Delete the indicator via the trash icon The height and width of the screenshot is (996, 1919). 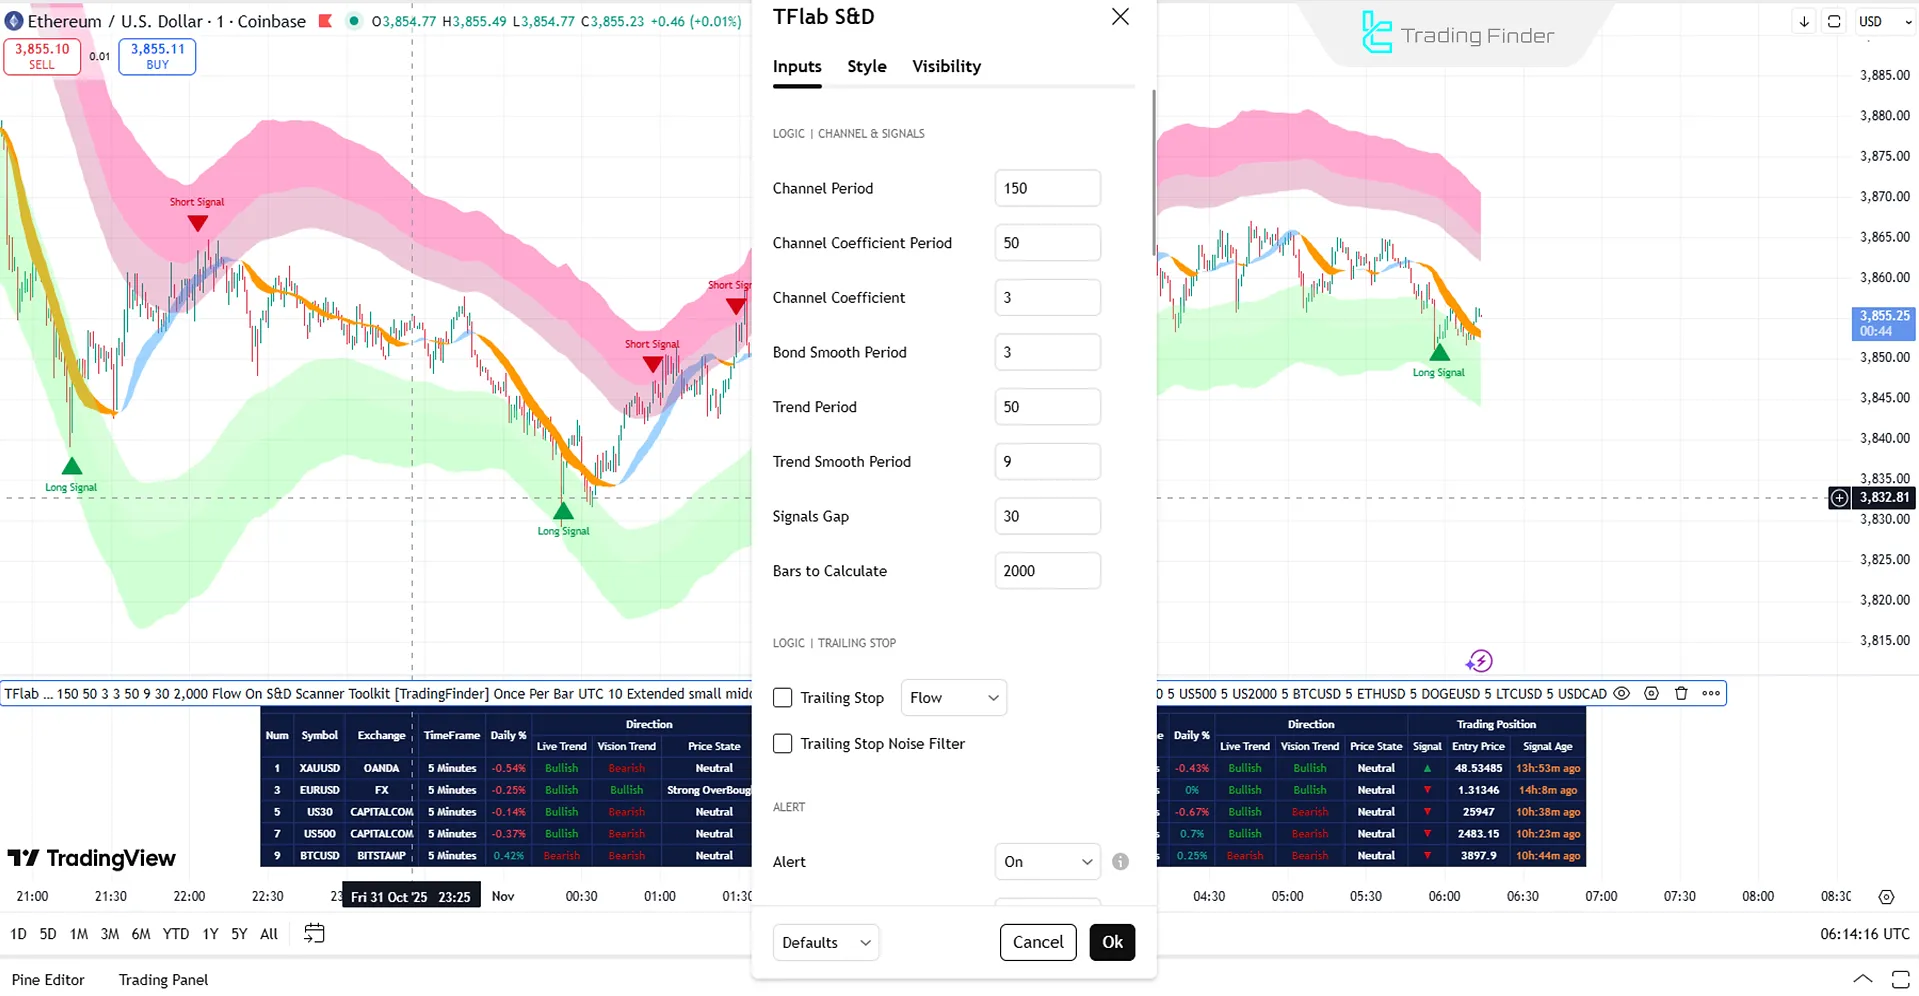coord(1681,693)
